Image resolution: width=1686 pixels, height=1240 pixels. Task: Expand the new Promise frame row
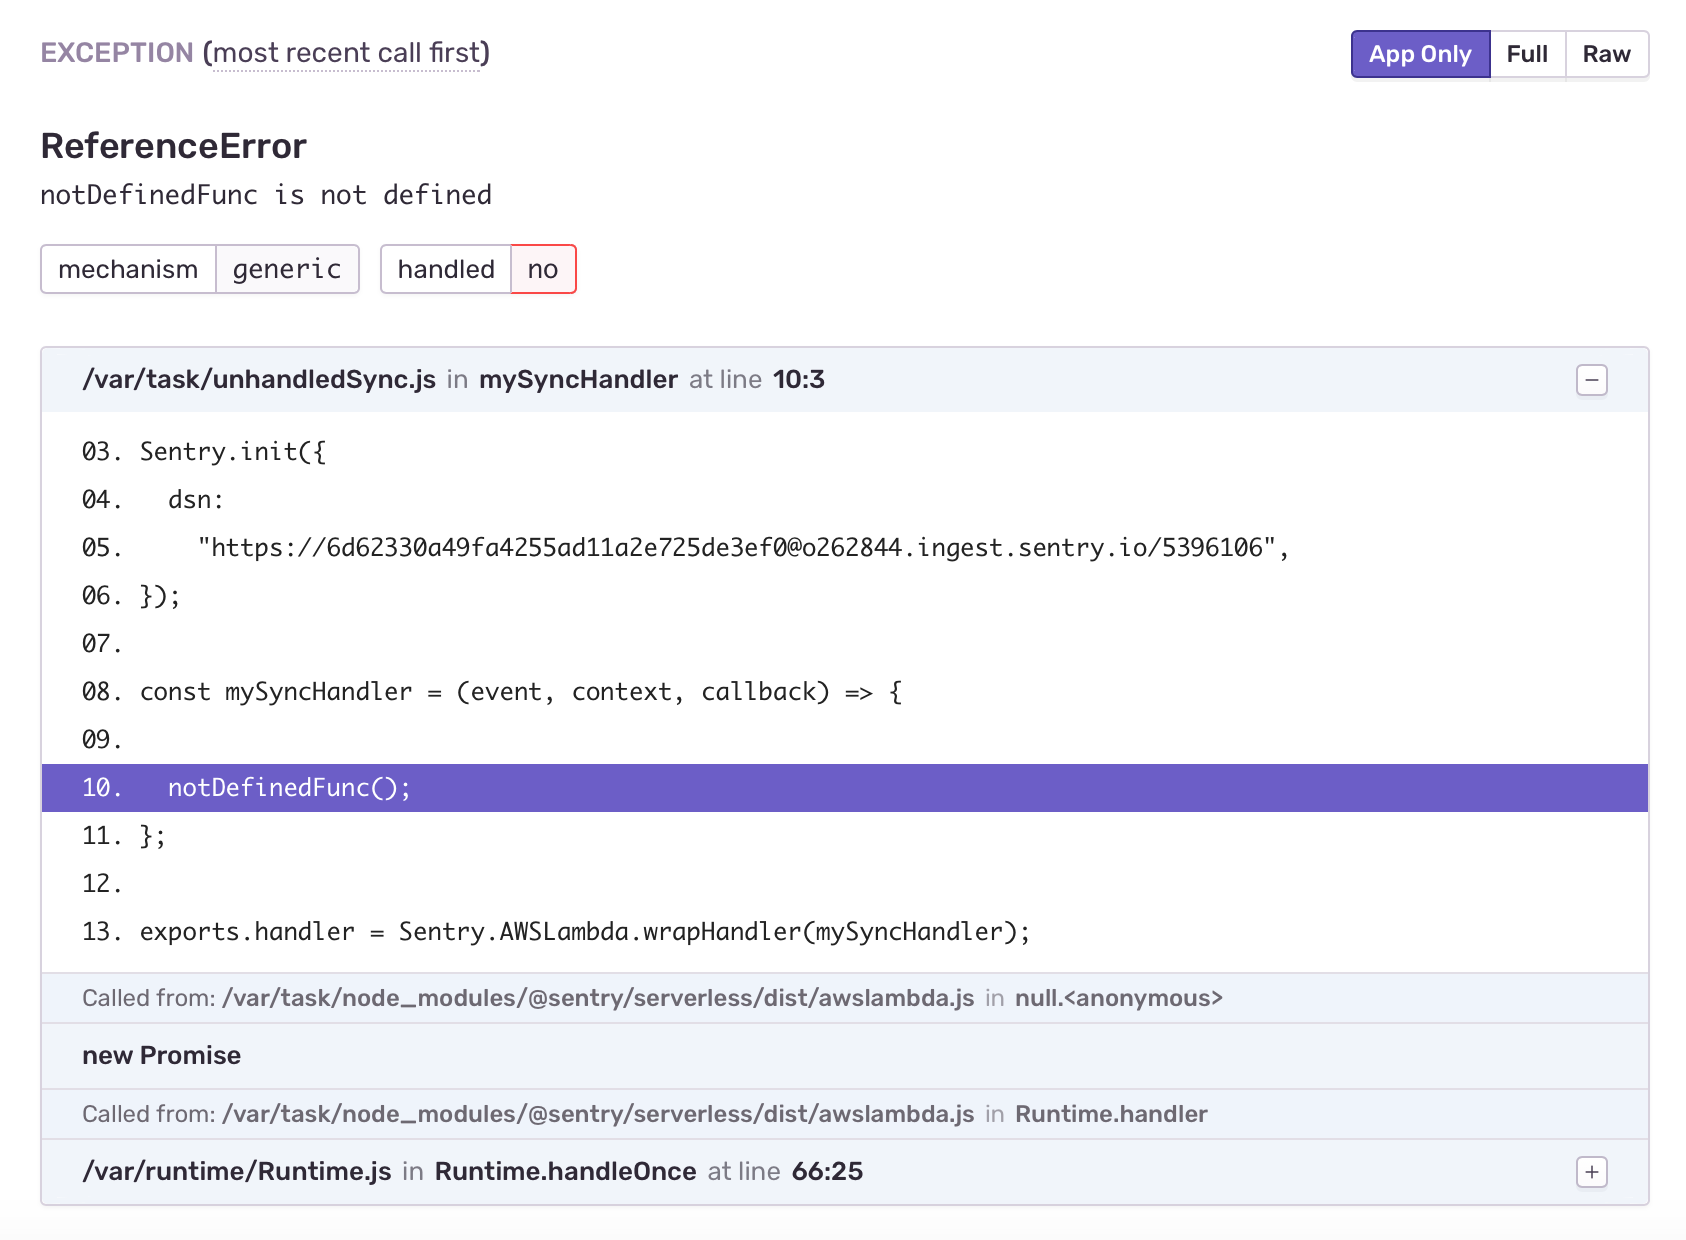(x=845, y=1056)
